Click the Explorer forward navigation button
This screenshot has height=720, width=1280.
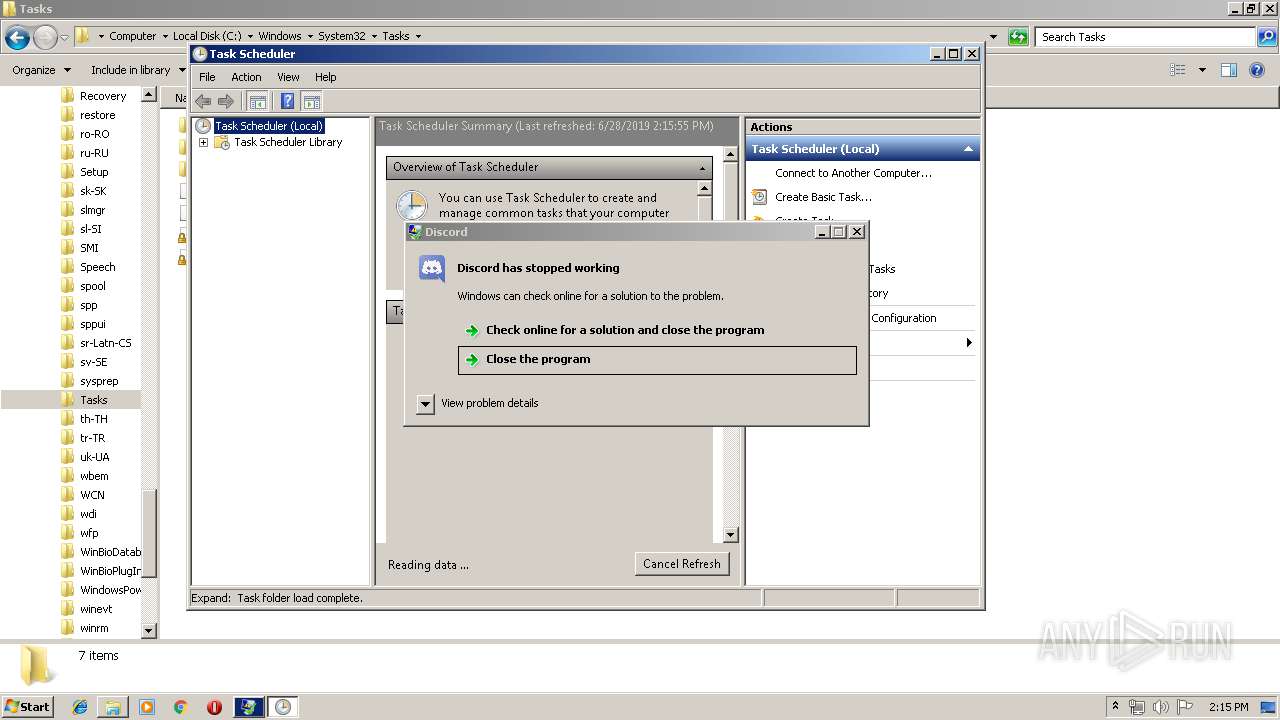pyautogui.click(x=45, y=38)
